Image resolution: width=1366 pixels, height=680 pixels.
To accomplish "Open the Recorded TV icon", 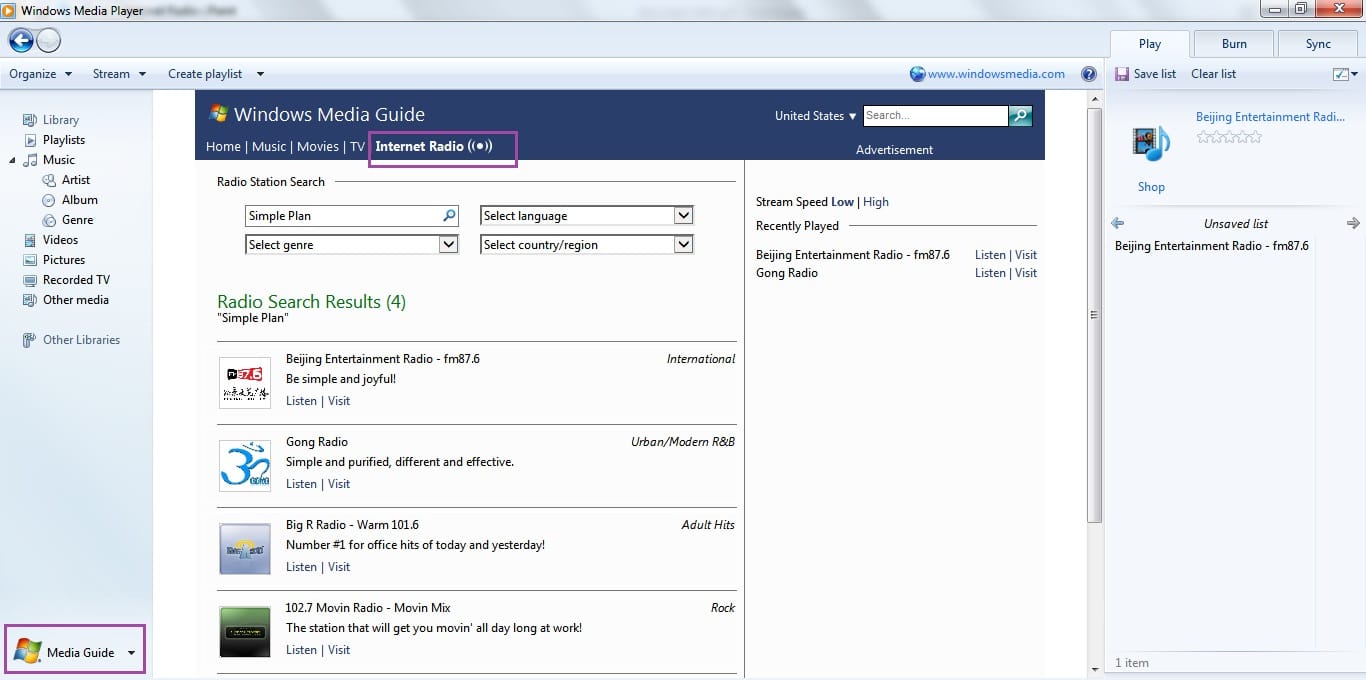I will [x=30, y=280].
